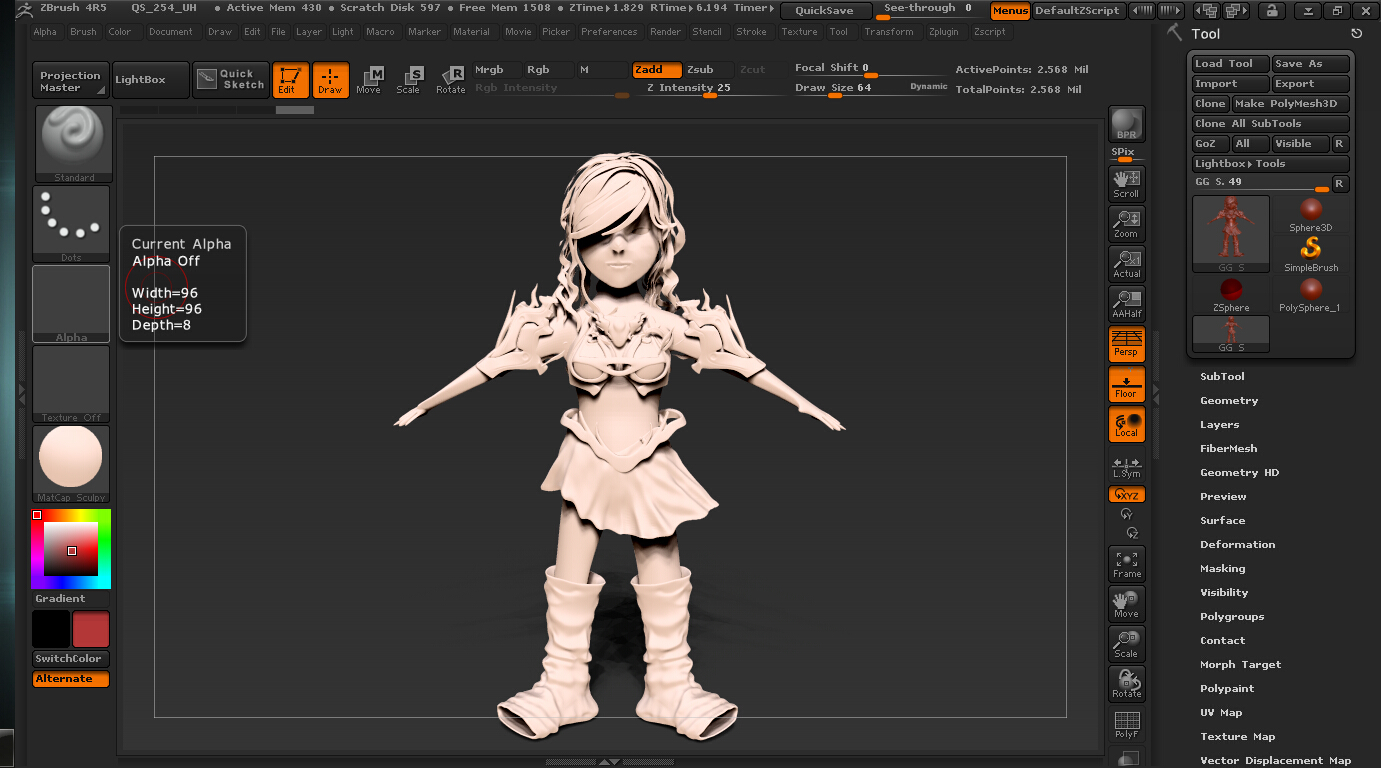Click the red secondary color swatch

tap(91, 629)
